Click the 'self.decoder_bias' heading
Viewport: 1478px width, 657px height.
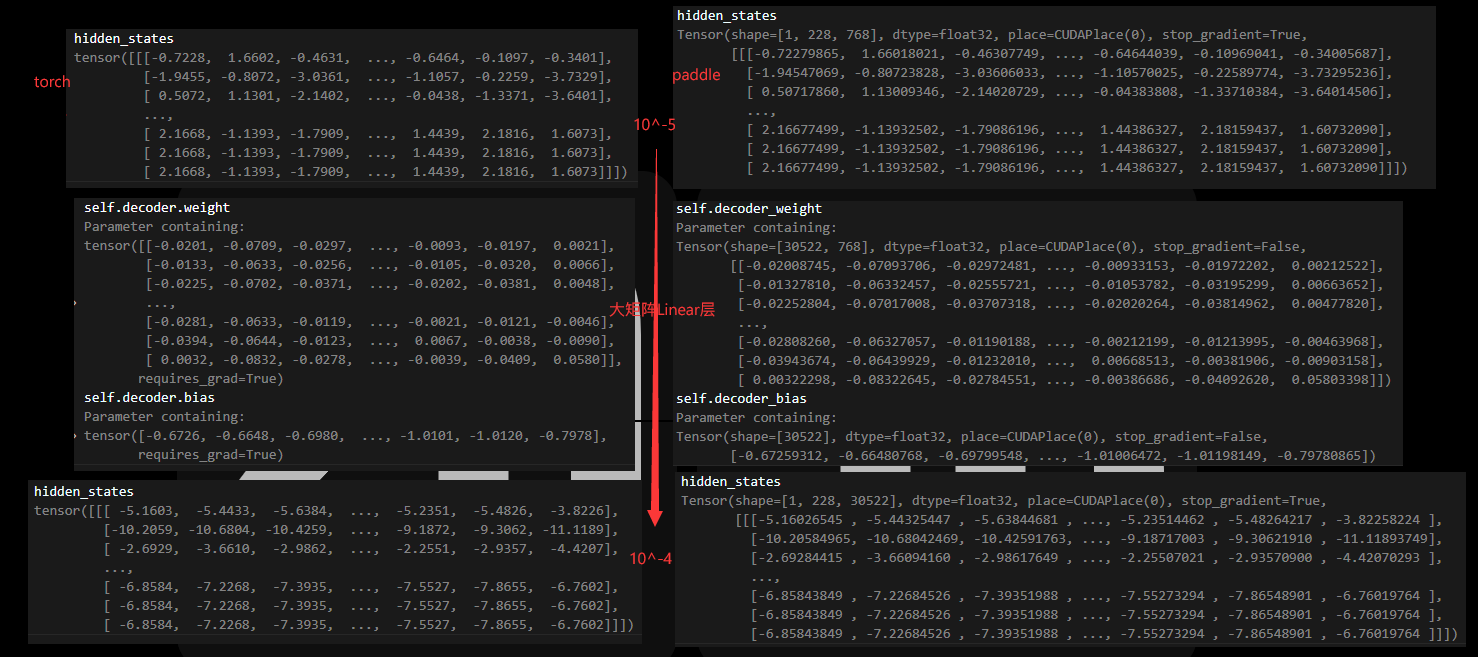pyautogui.click(x=741, y=399)
